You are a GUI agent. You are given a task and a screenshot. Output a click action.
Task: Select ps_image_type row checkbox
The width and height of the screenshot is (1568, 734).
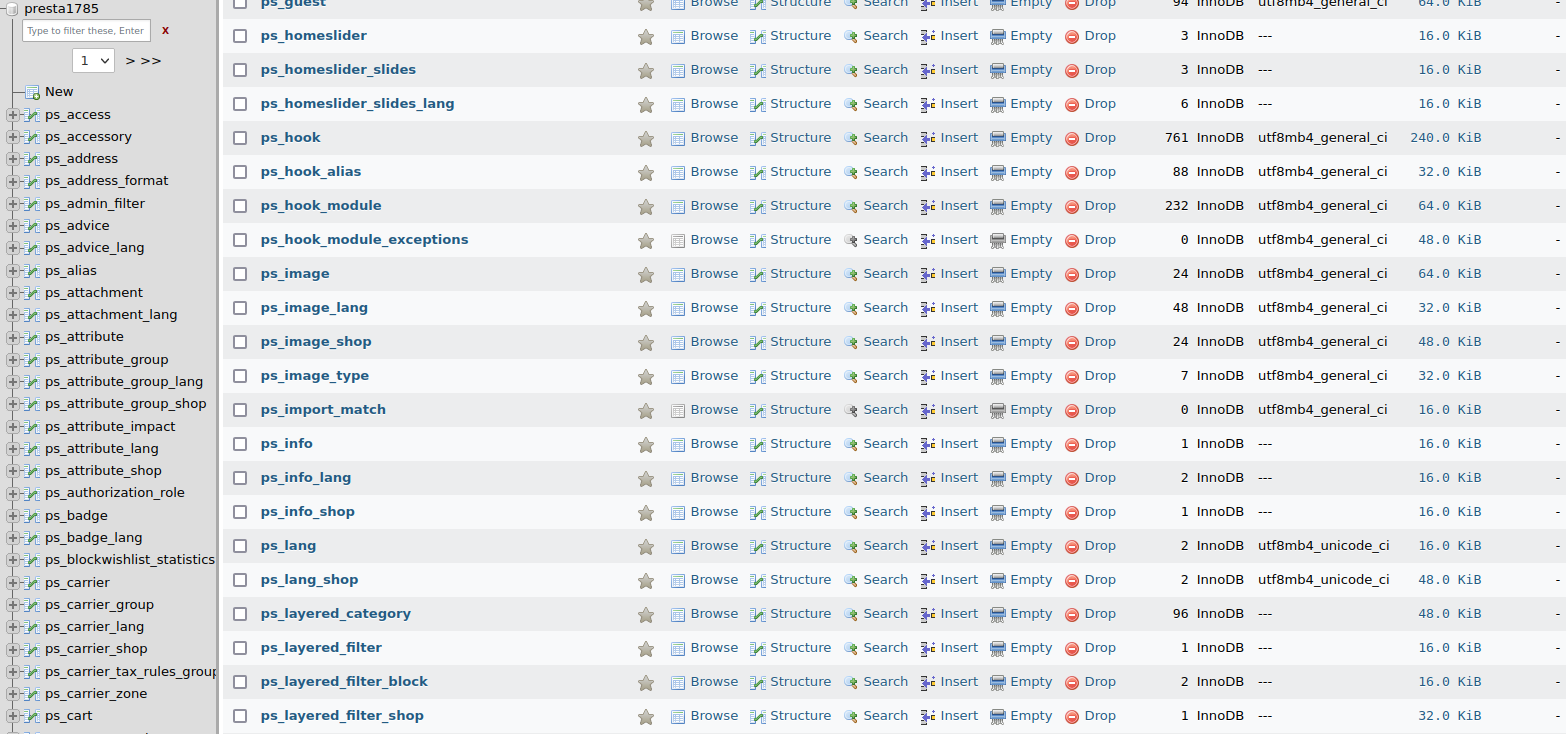(240, 376)
